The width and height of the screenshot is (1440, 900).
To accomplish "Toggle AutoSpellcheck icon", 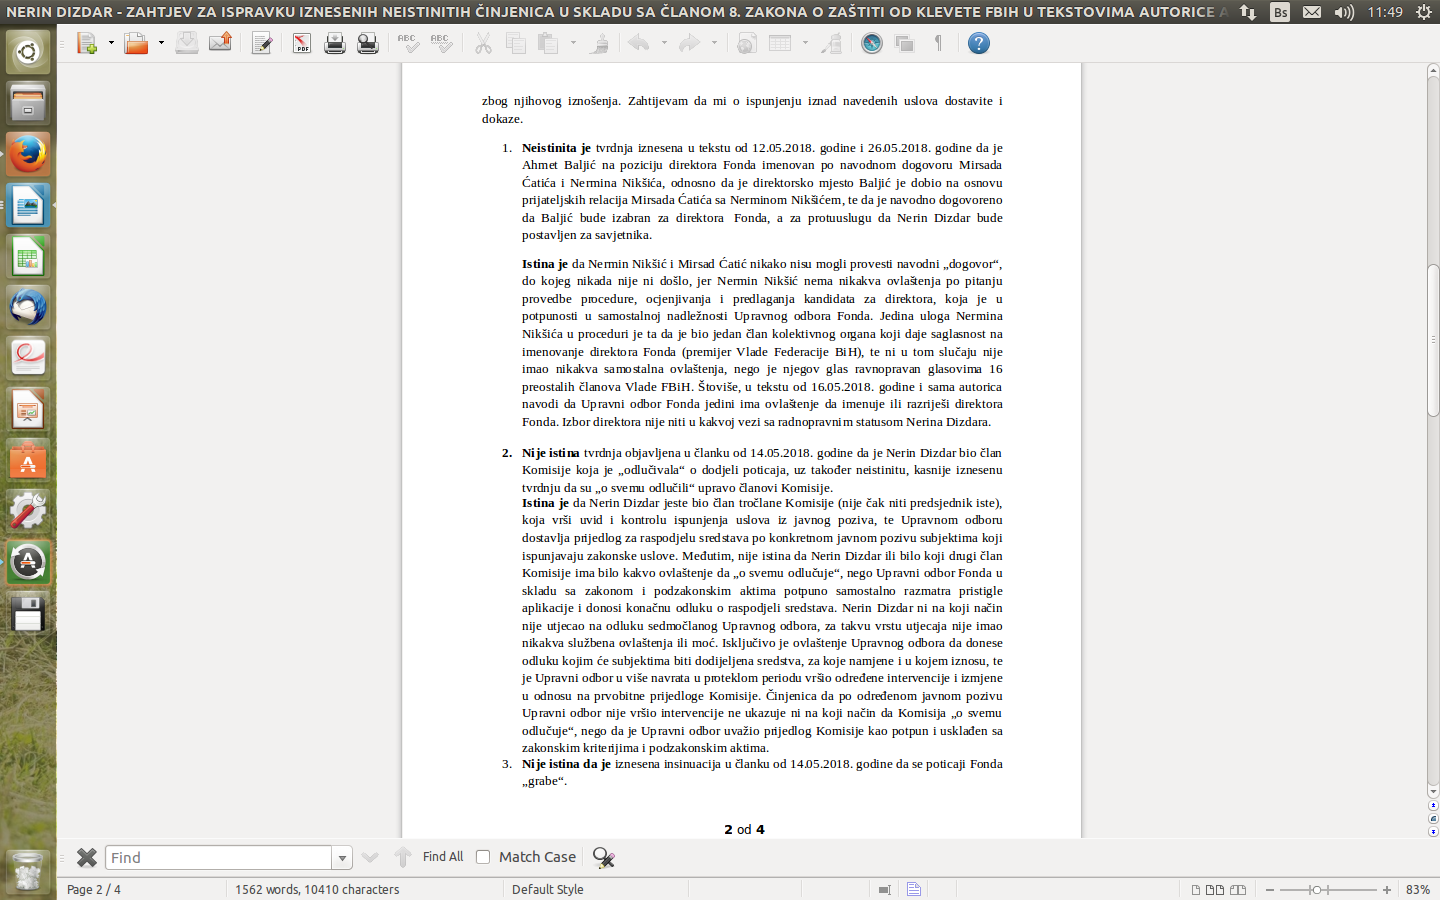I will (441, 43).
